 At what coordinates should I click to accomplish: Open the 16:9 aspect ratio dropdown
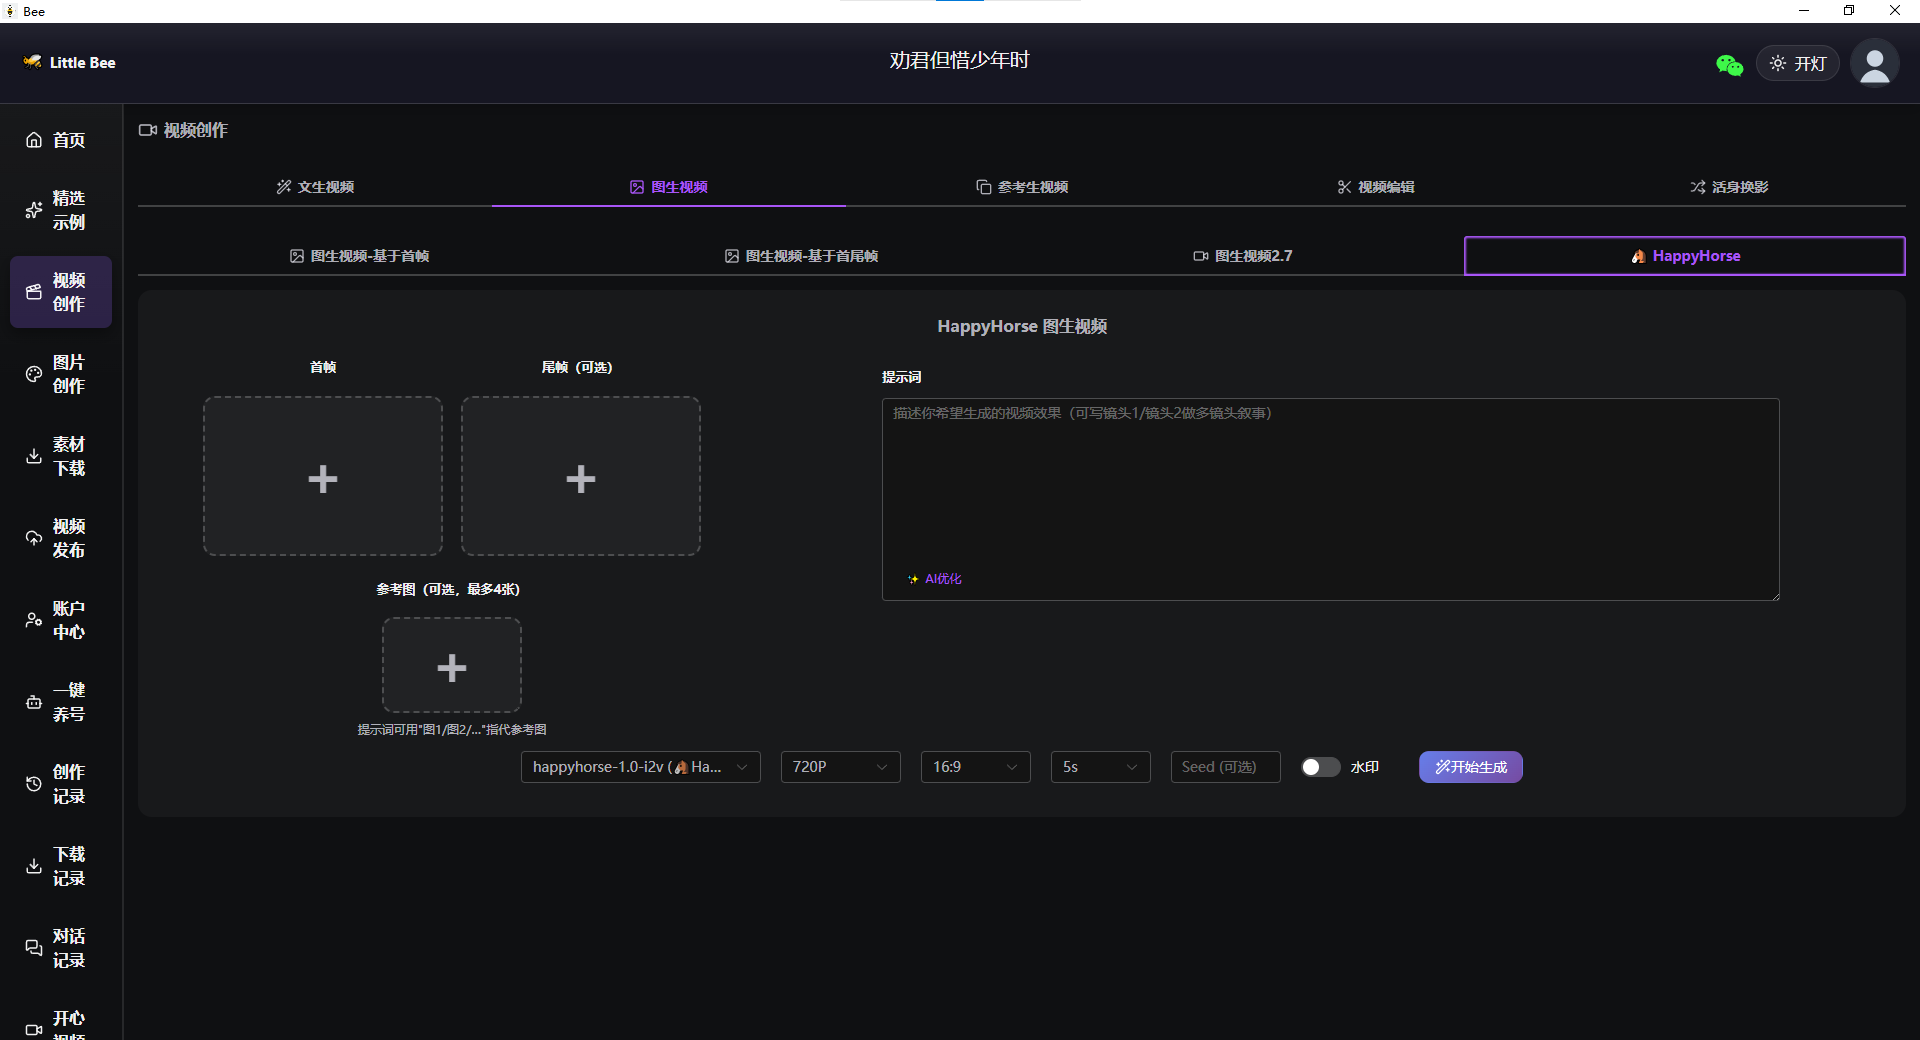(x=976, y=767)
